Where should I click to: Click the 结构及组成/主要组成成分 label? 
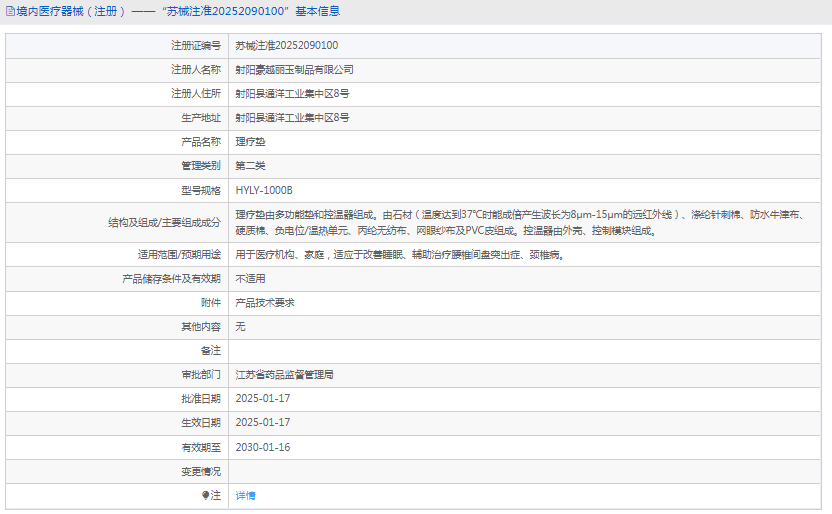click(x=164, y=222)
